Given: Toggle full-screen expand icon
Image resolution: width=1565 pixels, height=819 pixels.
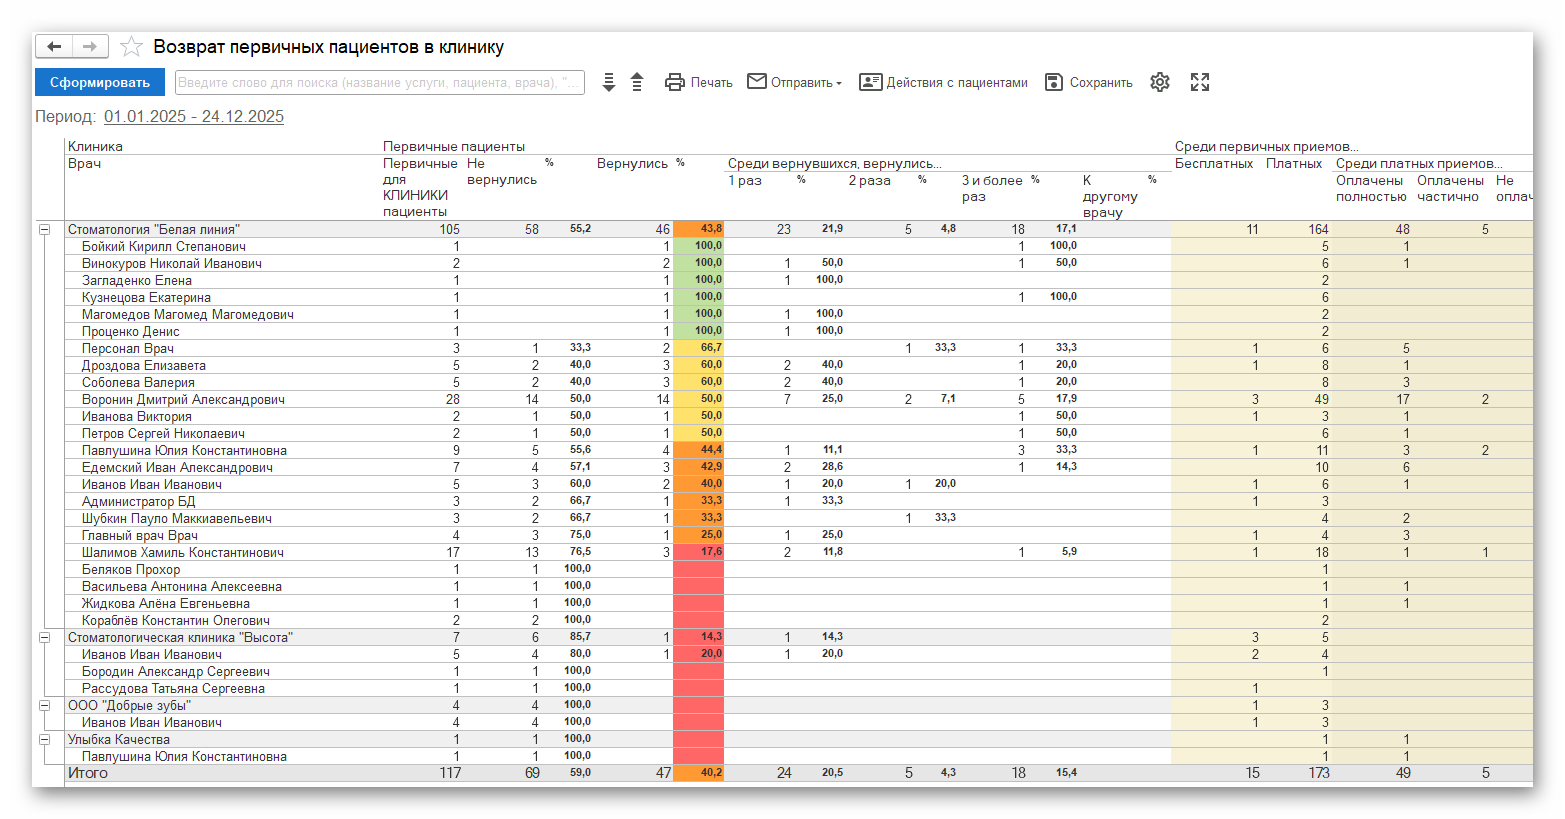Looking at the screenshot, I should click(1200, 83).
